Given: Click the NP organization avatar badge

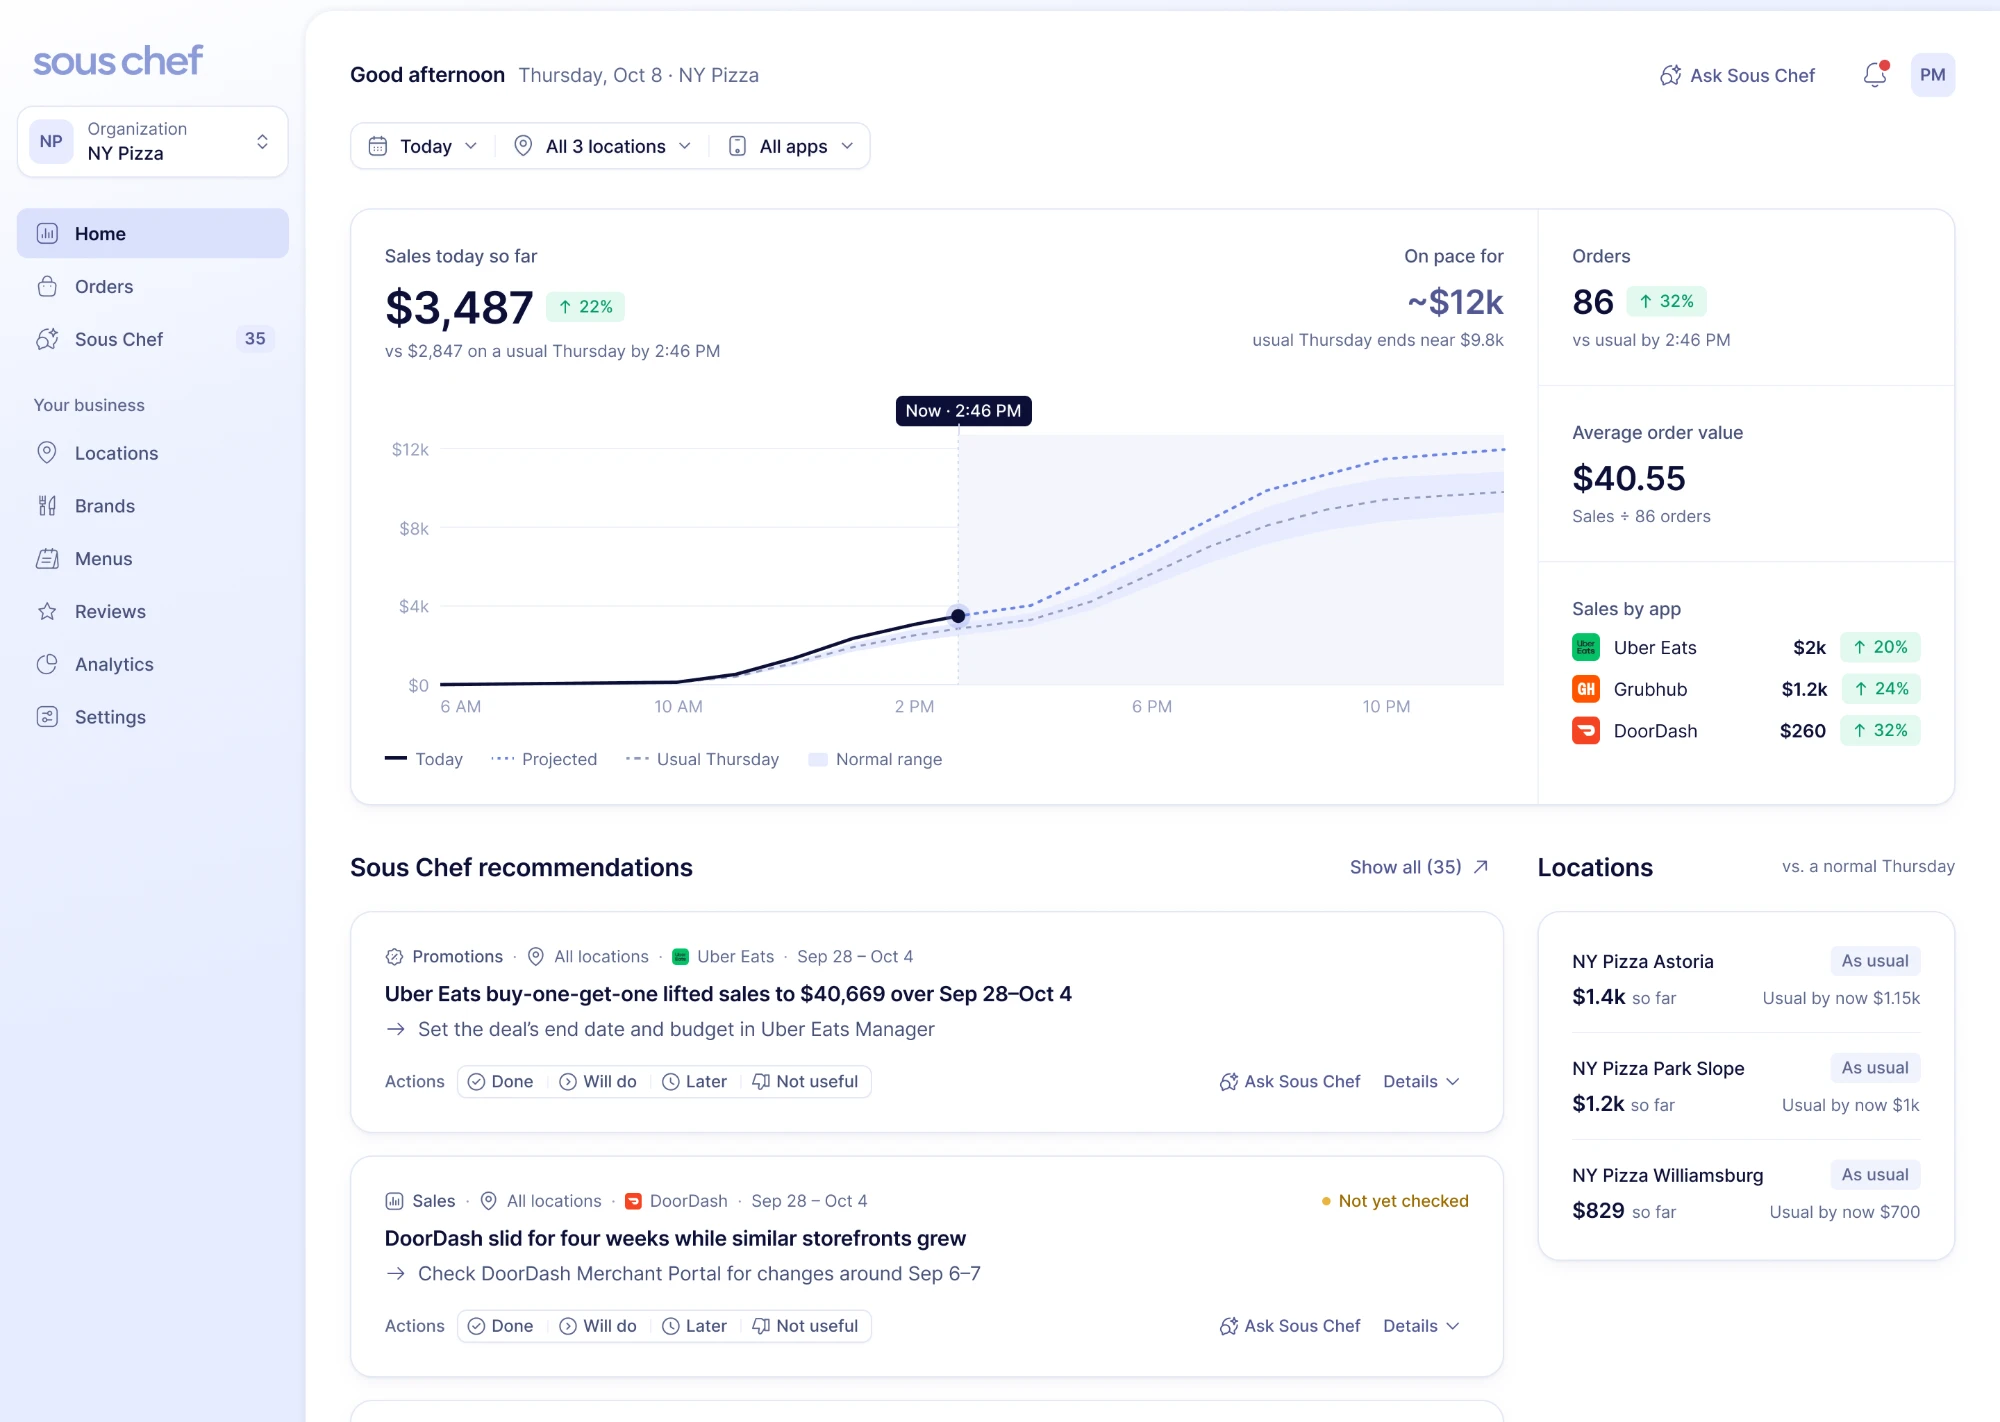Looking at the screenshot, I should [51, 141].
